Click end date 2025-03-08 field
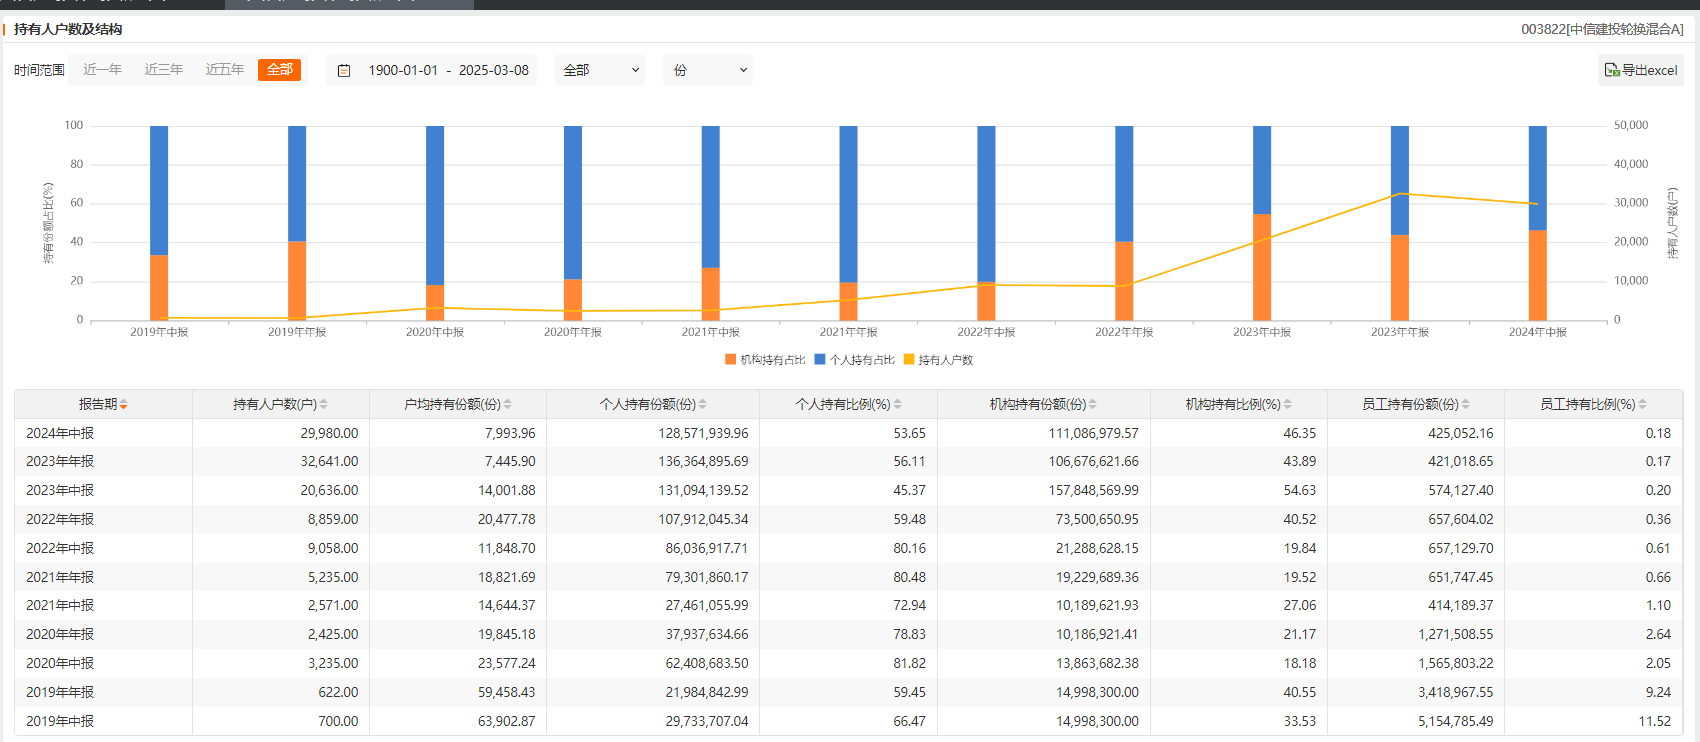1700x742 pixels. point(494,71)
